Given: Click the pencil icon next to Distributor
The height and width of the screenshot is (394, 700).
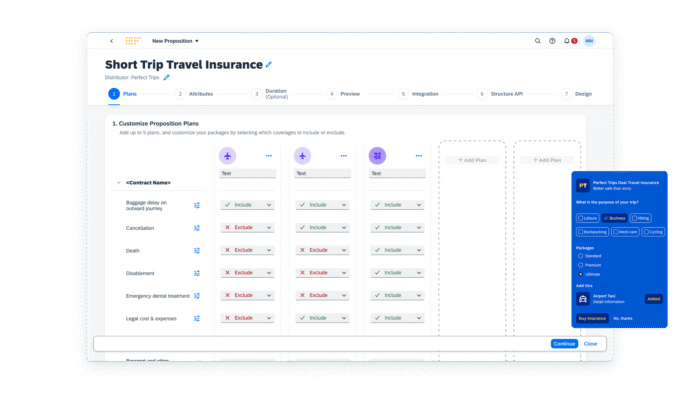Looking at the screenshot, I should point(167,77).
